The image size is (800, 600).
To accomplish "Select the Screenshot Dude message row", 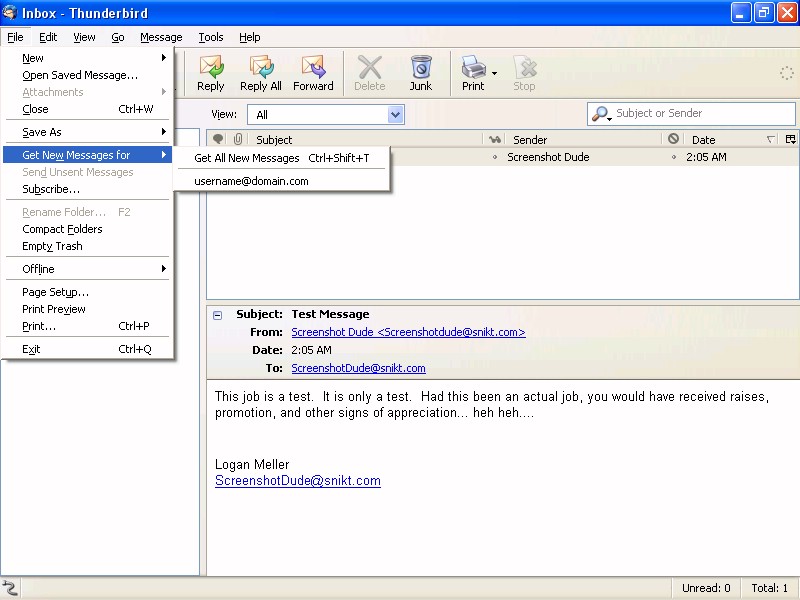I will pos(503,157).
